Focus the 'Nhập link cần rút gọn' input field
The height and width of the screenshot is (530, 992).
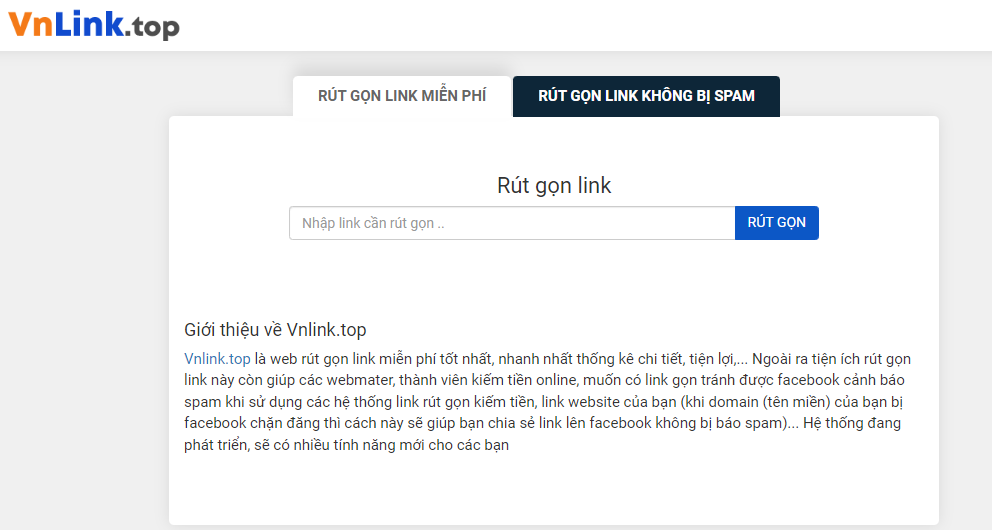click(512, 223)
